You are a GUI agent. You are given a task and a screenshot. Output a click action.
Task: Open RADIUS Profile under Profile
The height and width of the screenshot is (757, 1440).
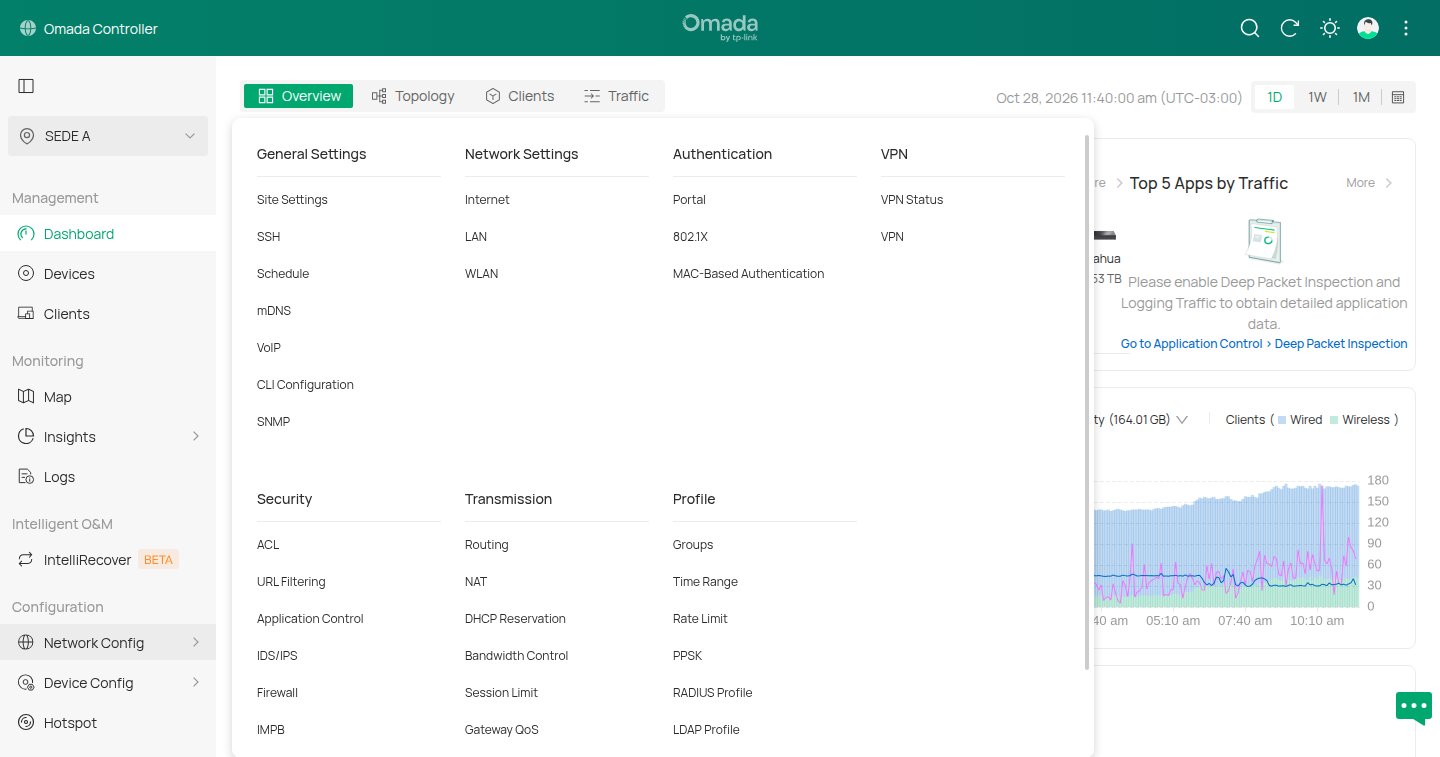712,693
